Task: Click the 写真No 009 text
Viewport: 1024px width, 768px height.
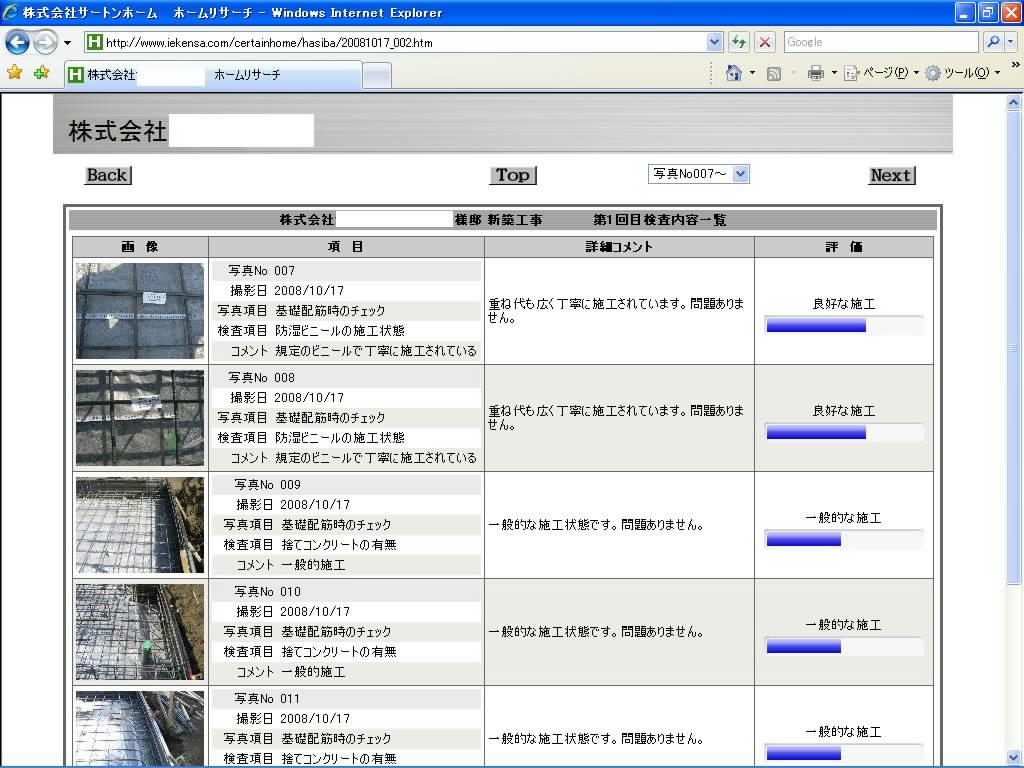Action: tap(267, 485)
